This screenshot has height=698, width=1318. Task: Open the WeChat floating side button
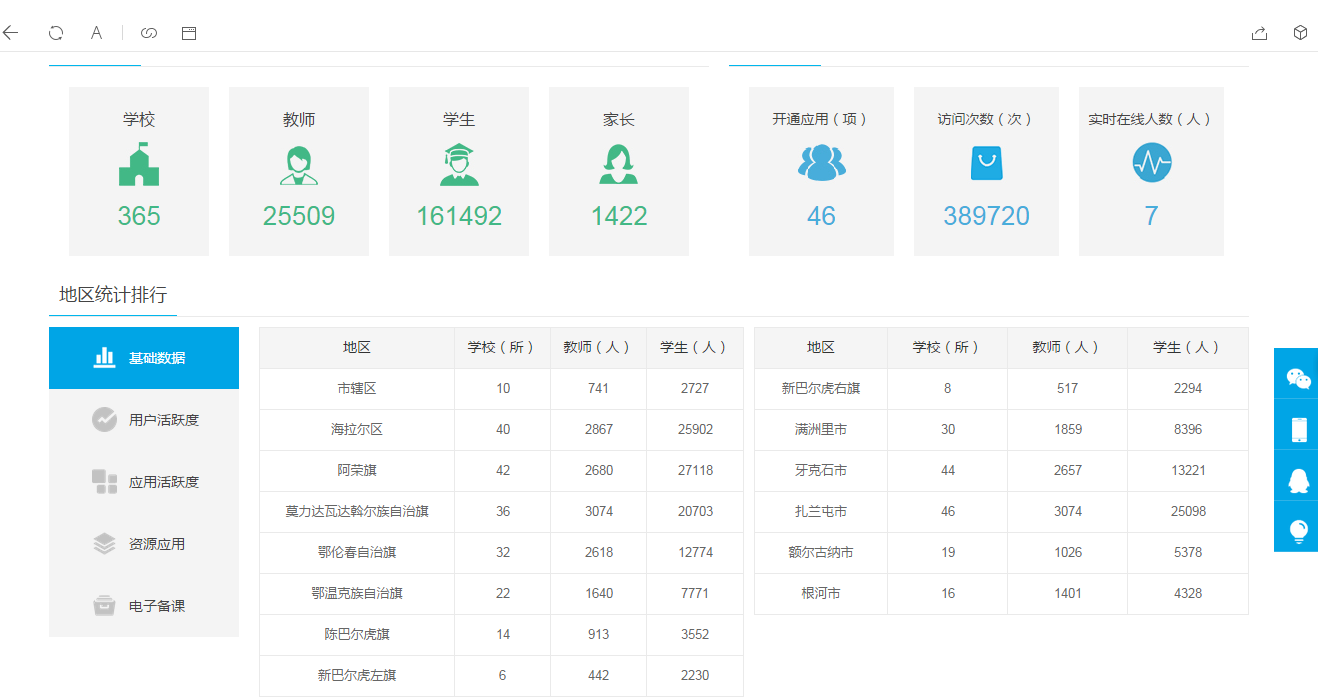(1298, 378)
